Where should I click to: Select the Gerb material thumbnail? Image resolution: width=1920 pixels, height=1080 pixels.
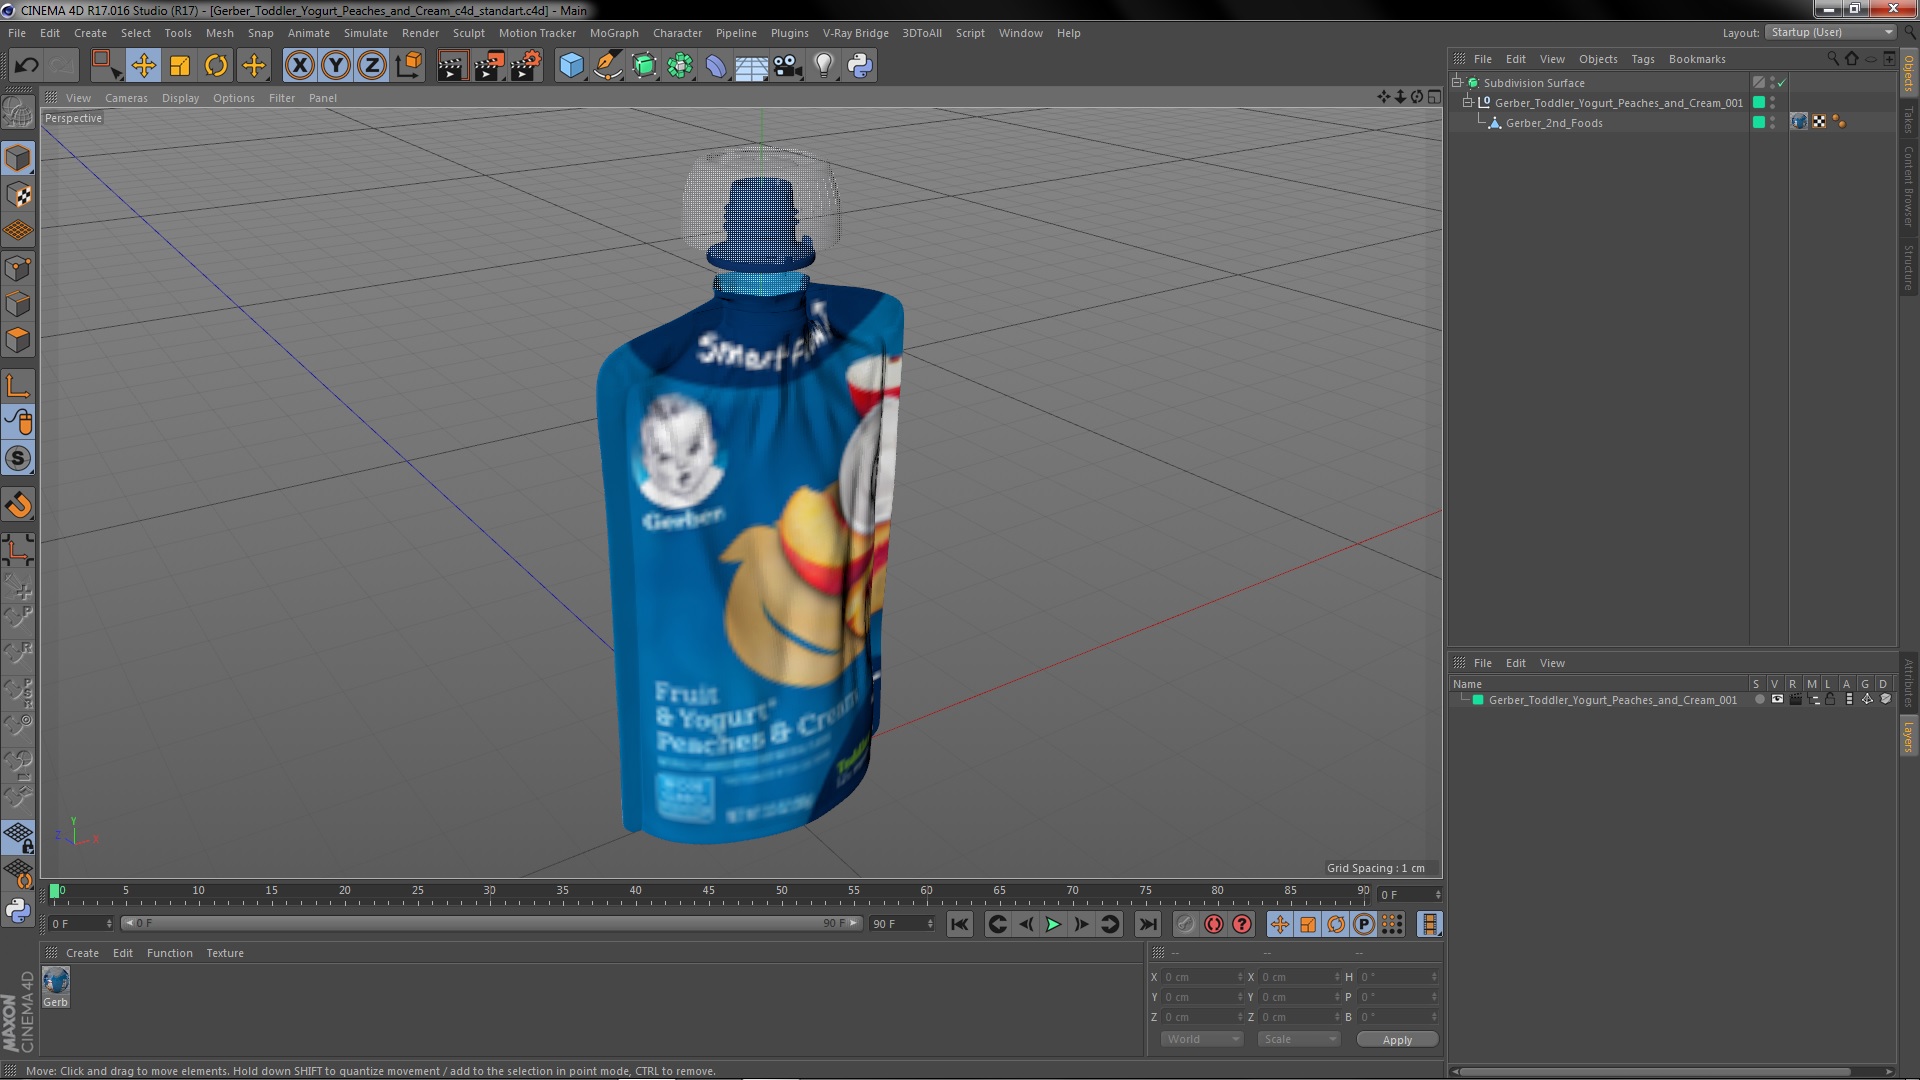(56, 981)
